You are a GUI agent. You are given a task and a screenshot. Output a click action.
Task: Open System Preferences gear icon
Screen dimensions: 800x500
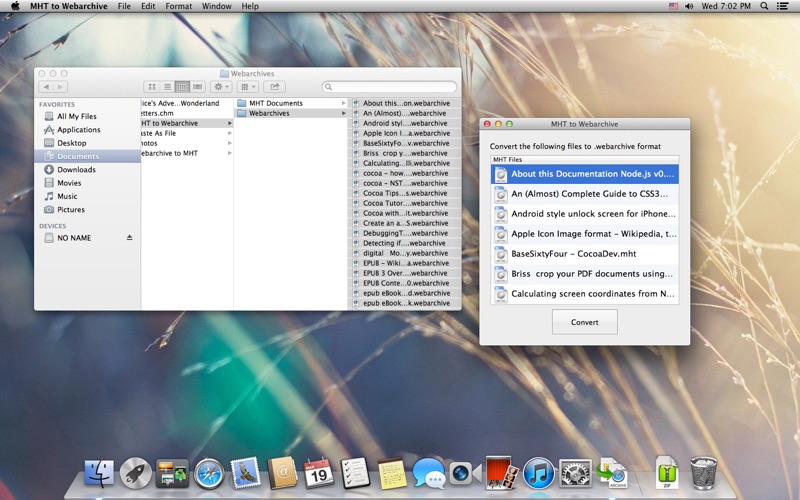(x=576, y=473)
